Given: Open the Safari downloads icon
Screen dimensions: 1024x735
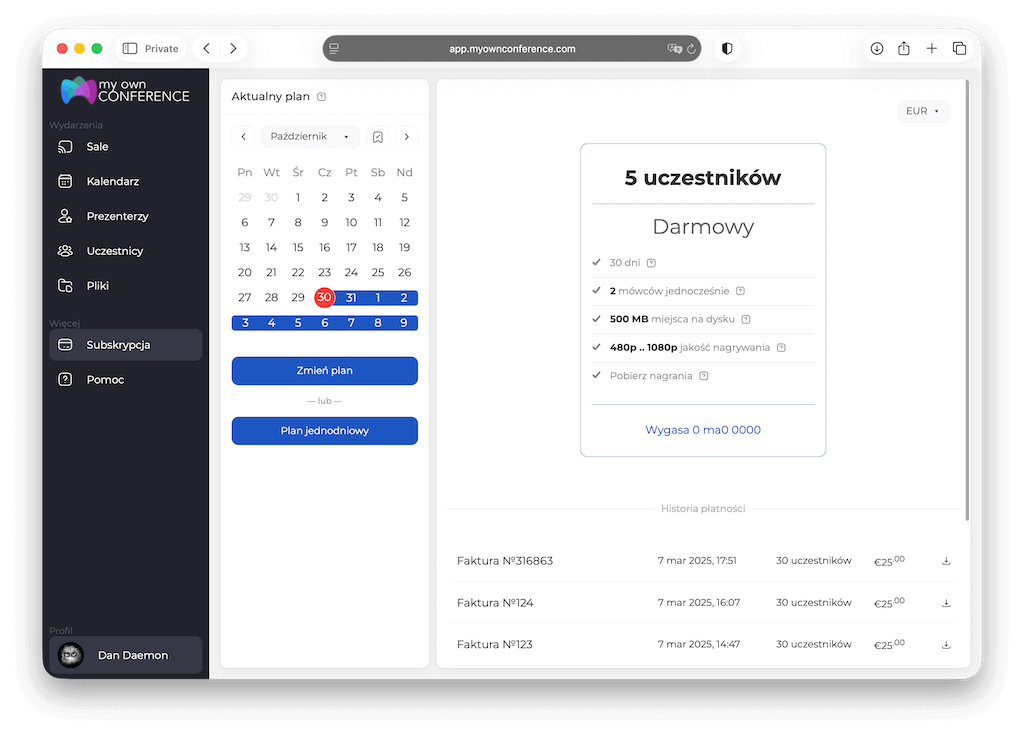Looking at the screenshot, I should [877, 48].
